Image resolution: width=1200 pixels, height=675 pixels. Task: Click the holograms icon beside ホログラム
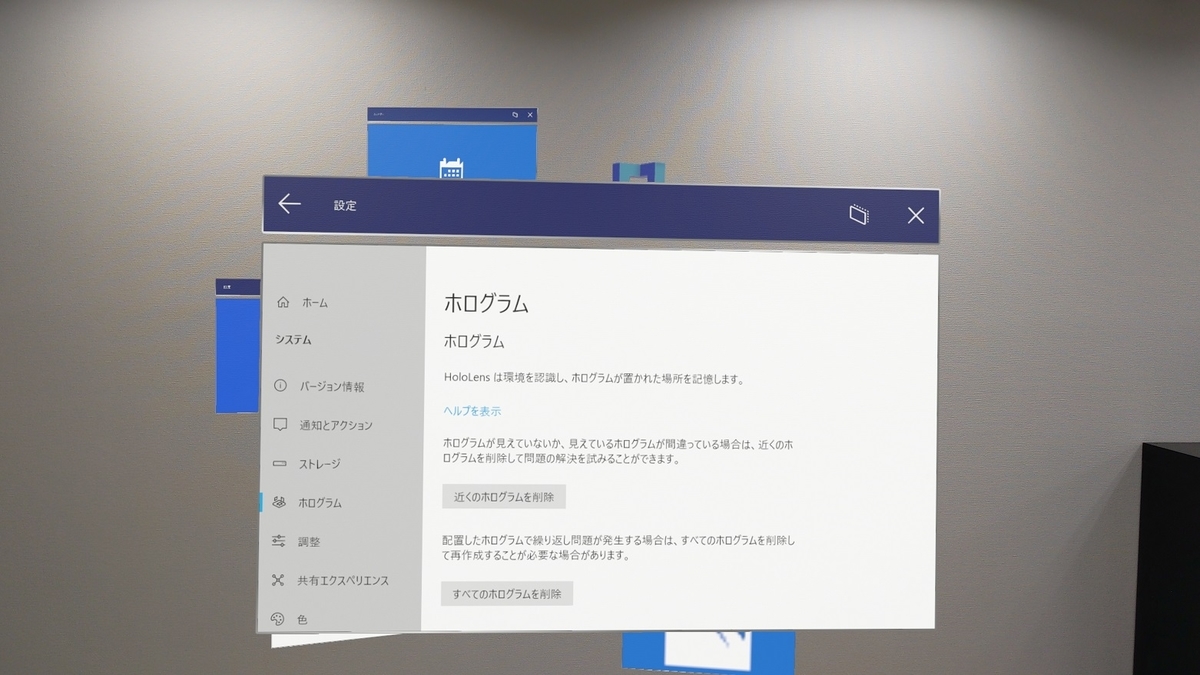coord(279,502)
